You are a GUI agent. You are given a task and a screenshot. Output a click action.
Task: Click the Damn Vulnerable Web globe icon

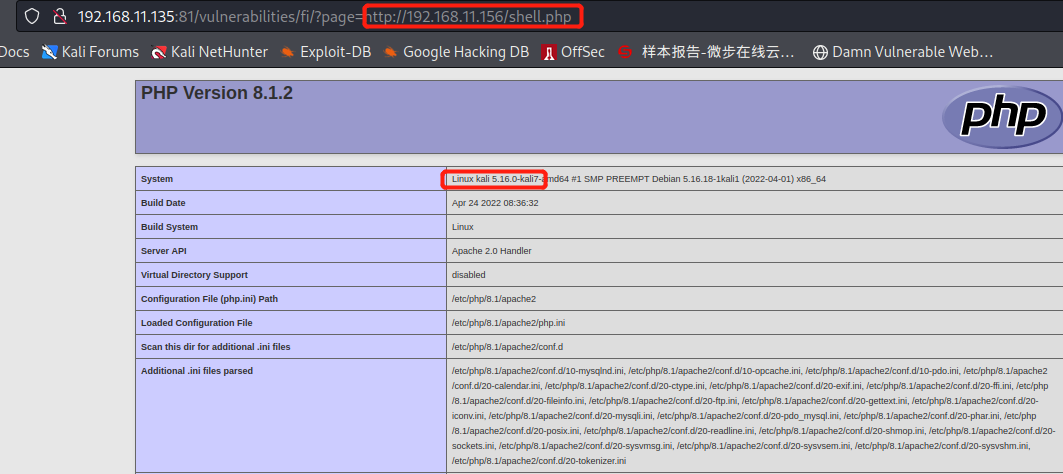[x=820, y=52]
